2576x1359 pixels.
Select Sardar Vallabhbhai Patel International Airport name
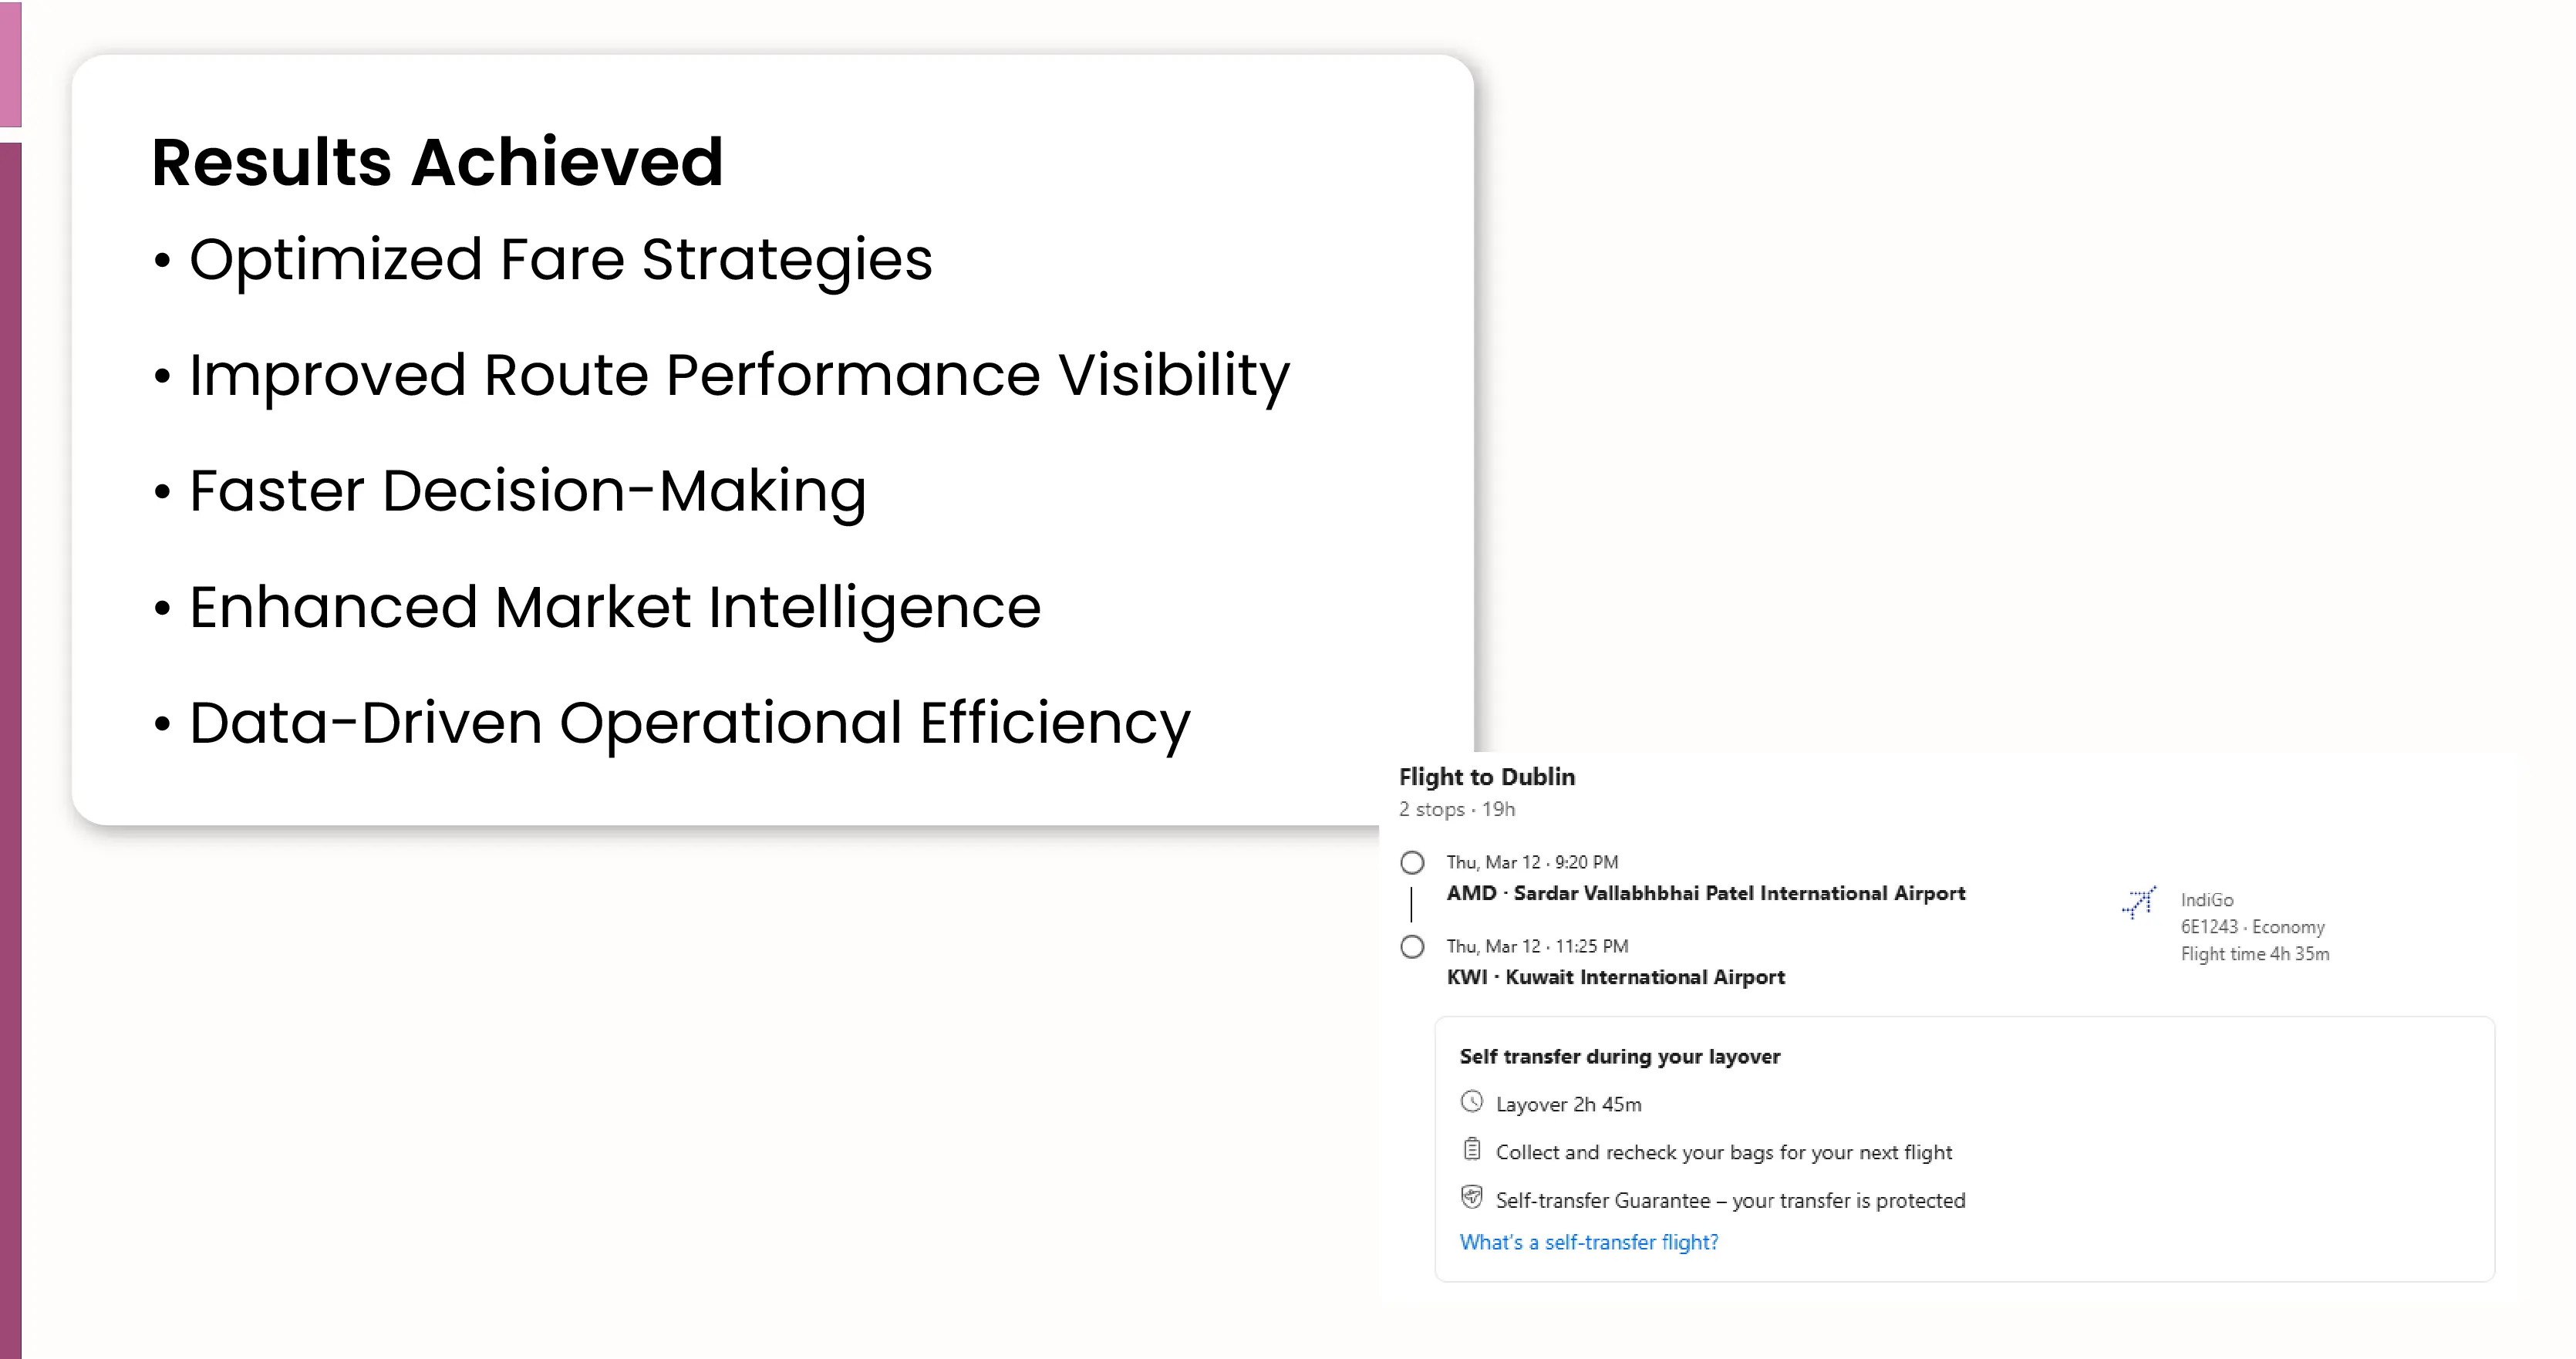click(x=1739, y=893)
